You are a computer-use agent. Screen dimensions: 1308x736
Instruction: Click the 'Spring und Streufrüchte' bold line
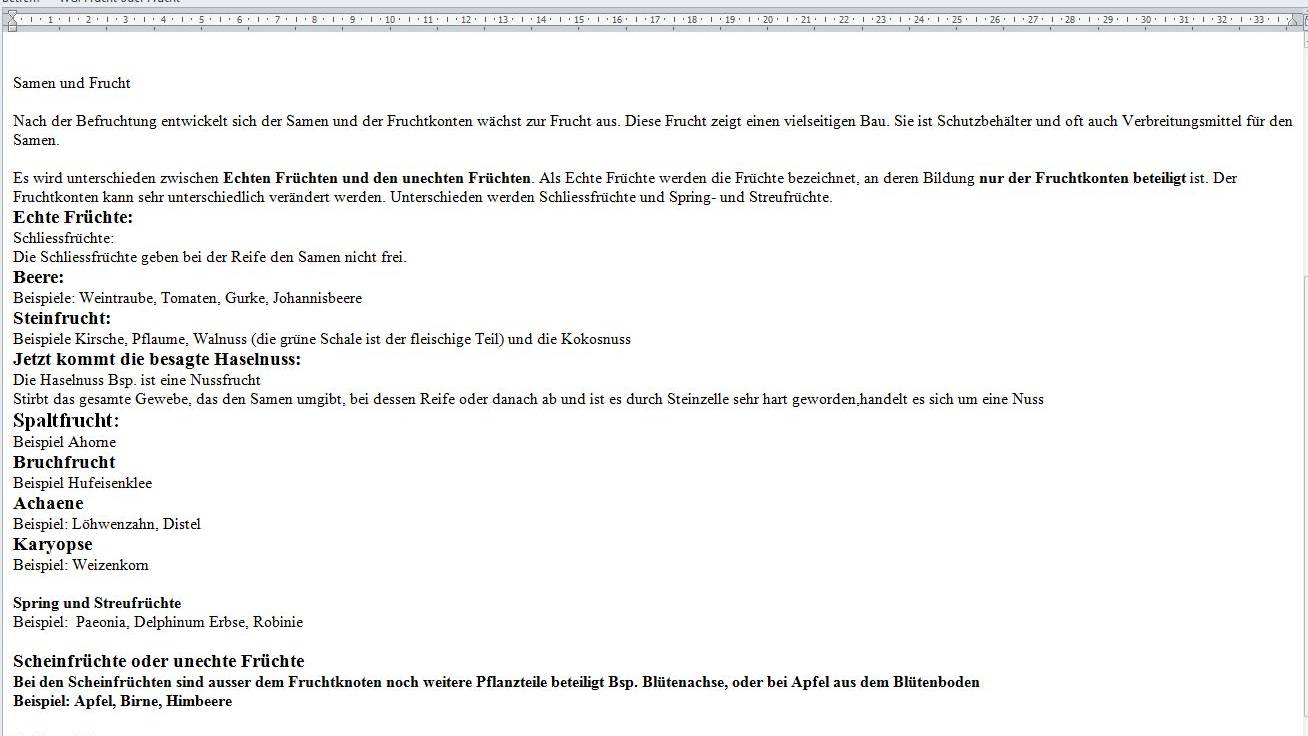point(97,603)
